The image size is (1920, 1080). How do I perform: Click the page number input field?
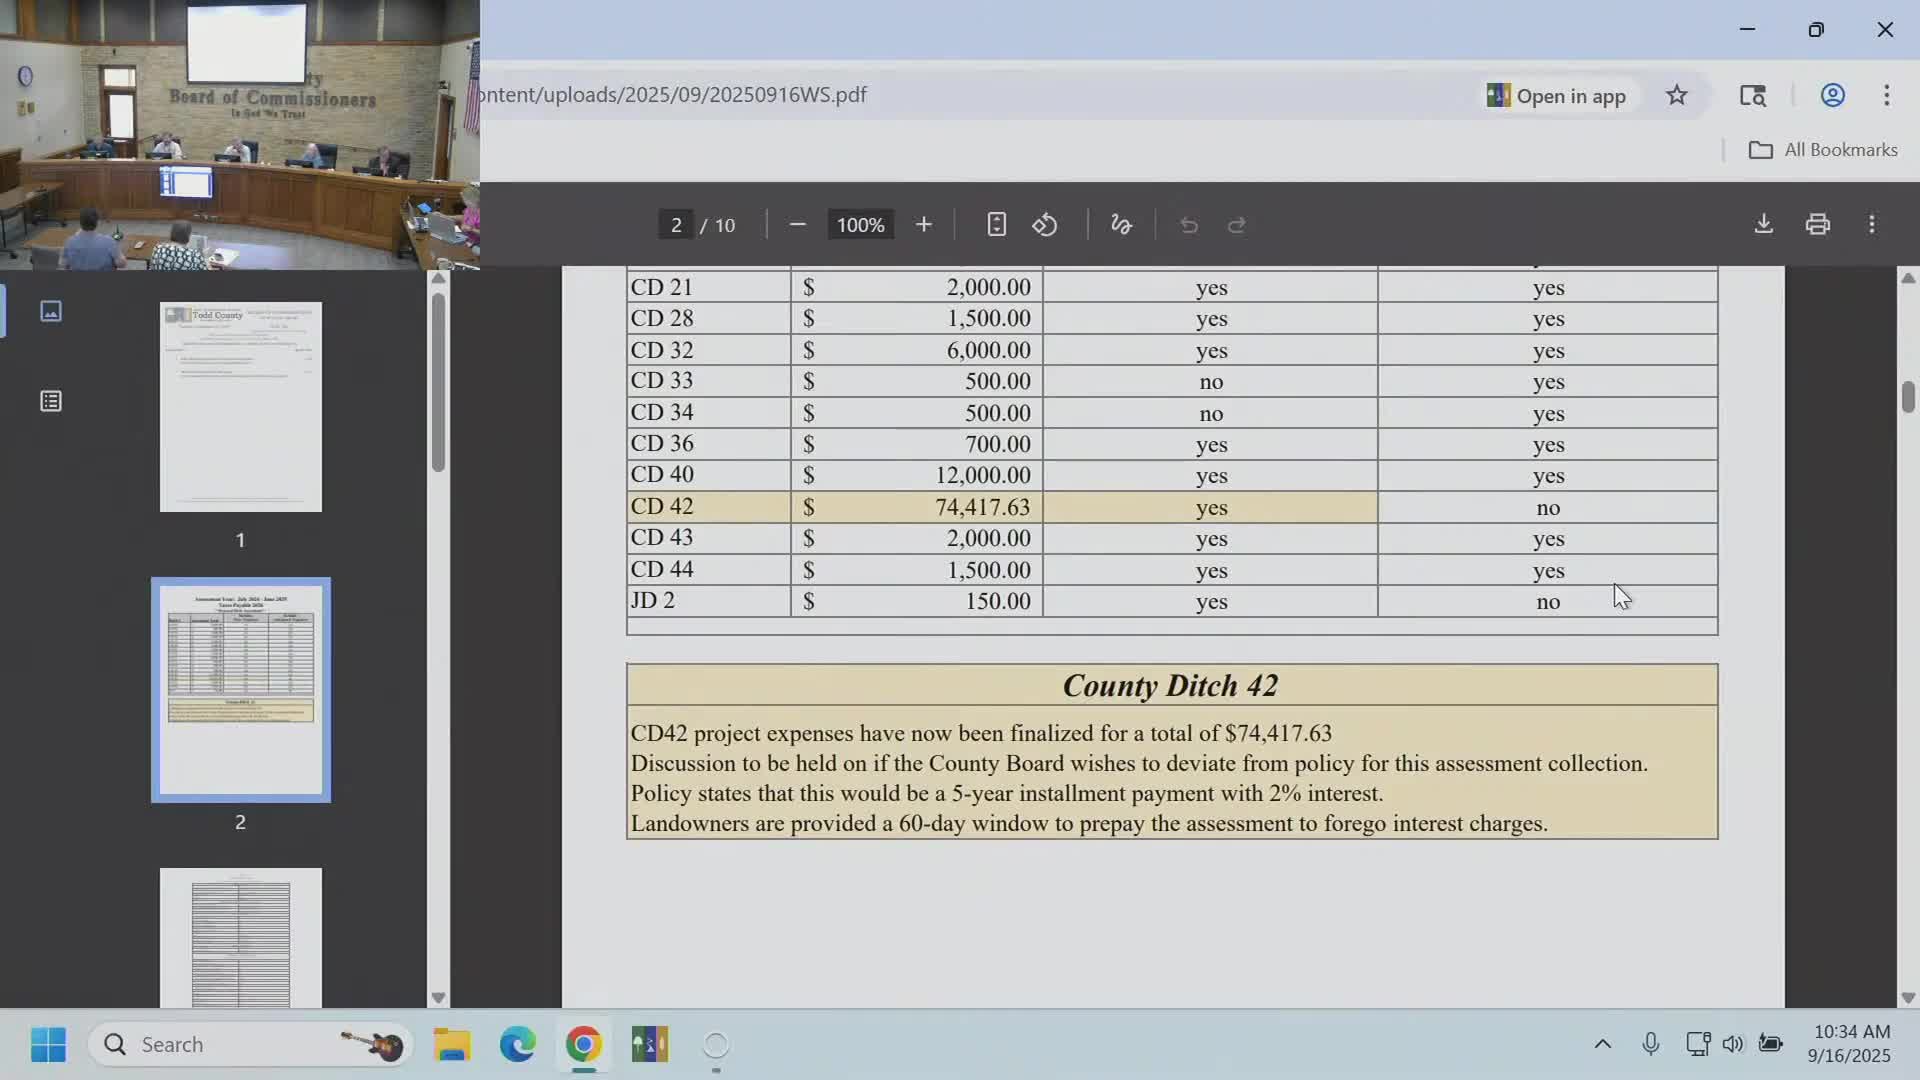point(676,225)
